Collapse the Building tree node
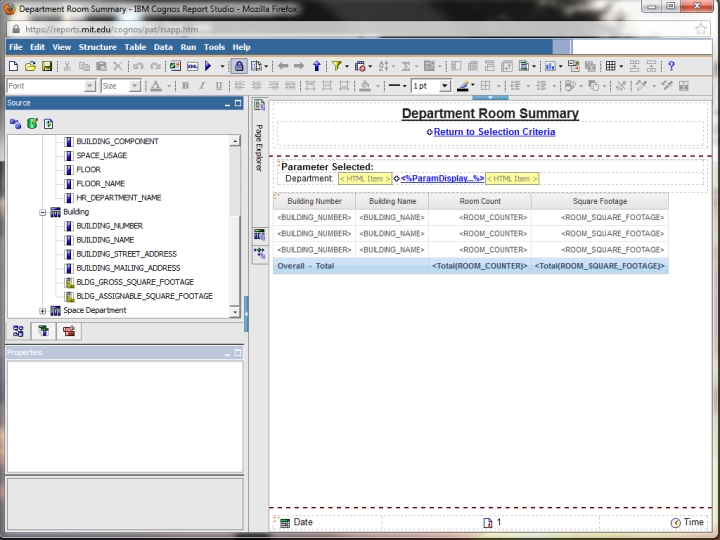The height and width of the screenshot is (540, 720). 43,212
